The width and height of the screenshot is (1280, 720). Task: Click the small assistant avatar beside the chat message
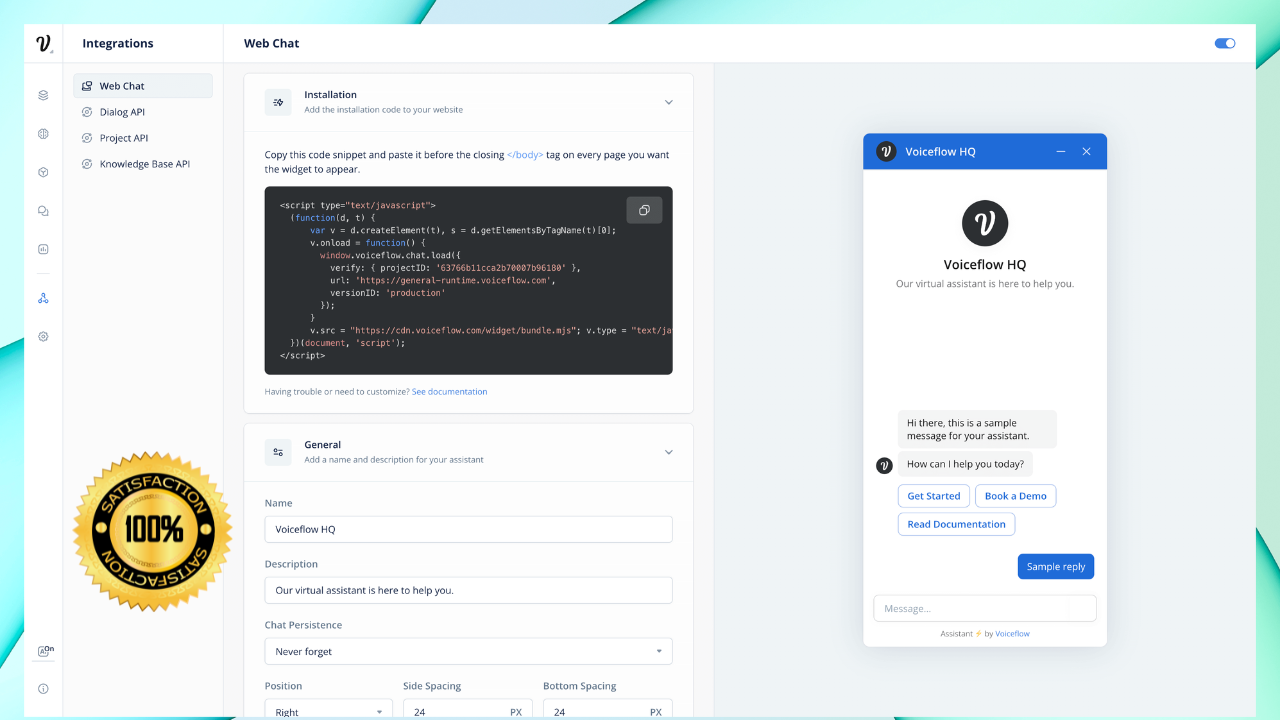[x=884, y=465]
